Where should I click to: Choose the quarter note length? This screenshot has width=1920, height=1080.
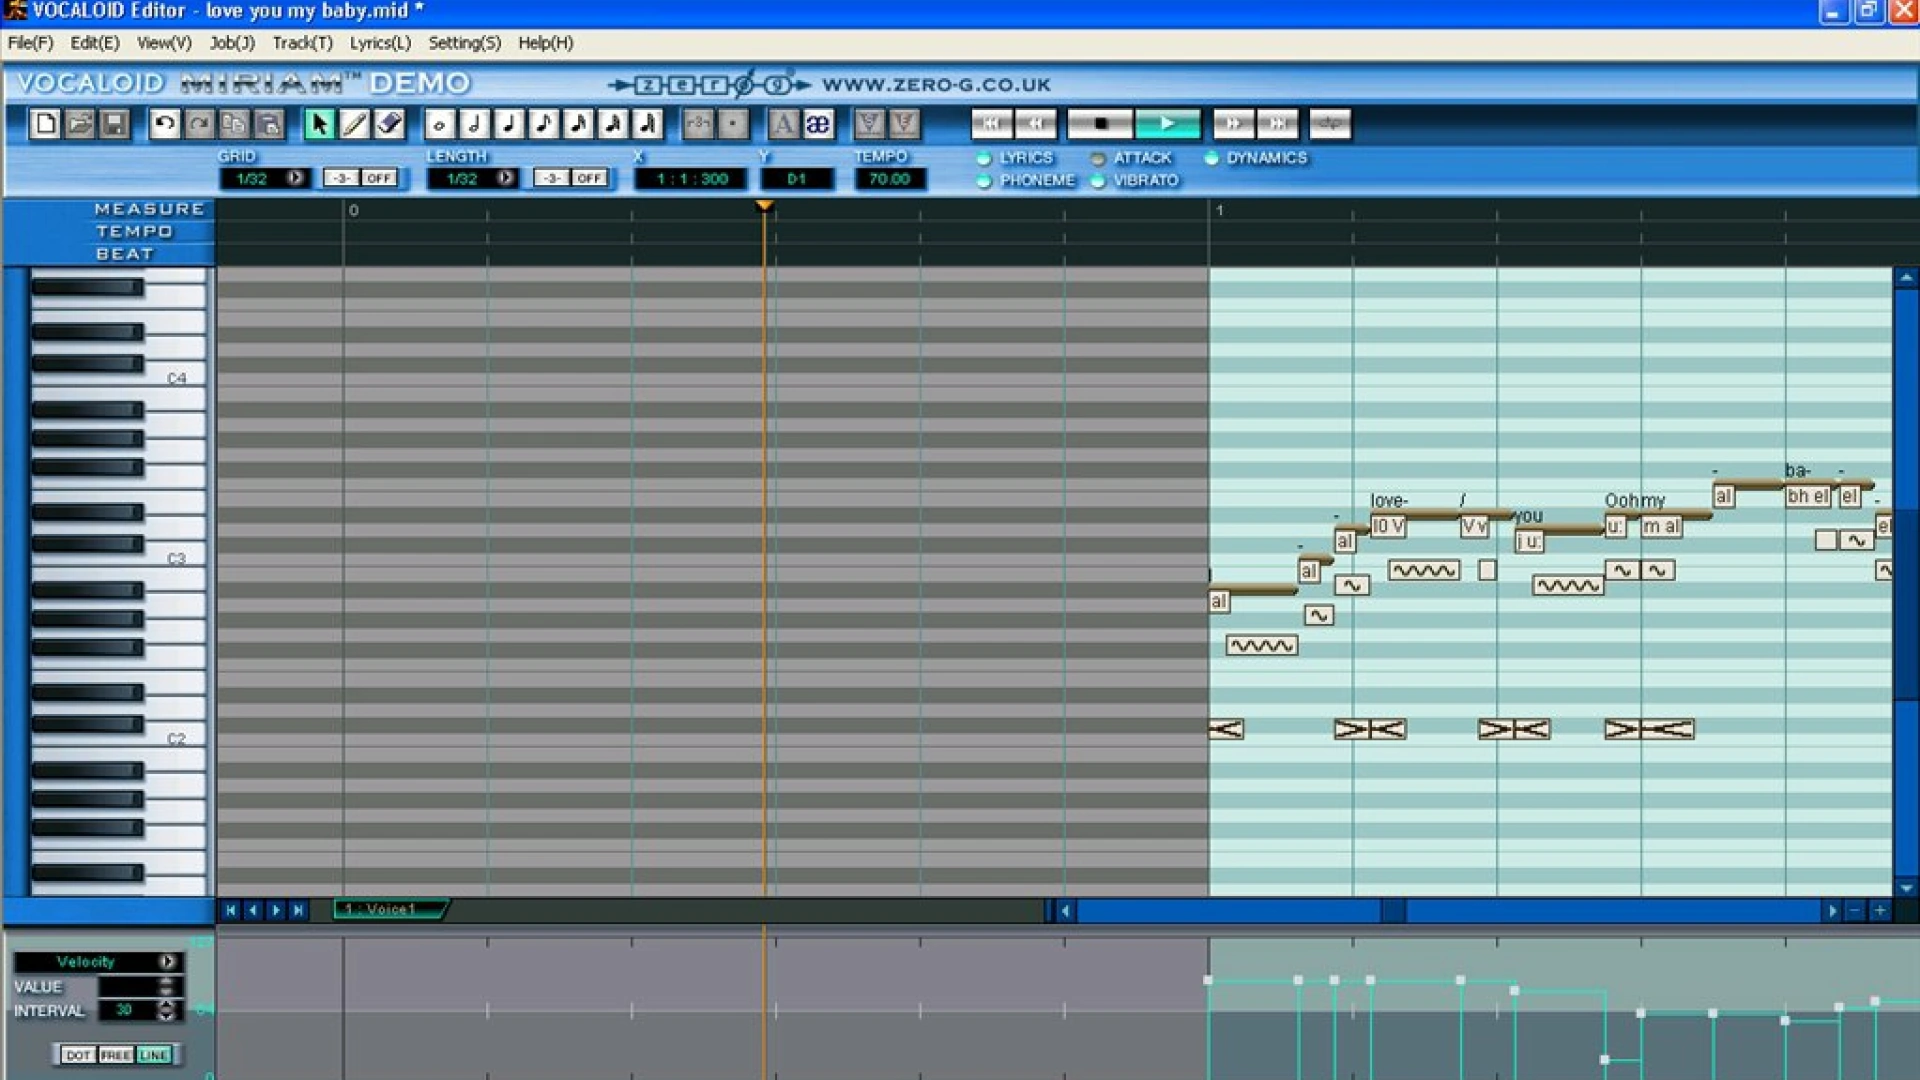pos(509,124)
